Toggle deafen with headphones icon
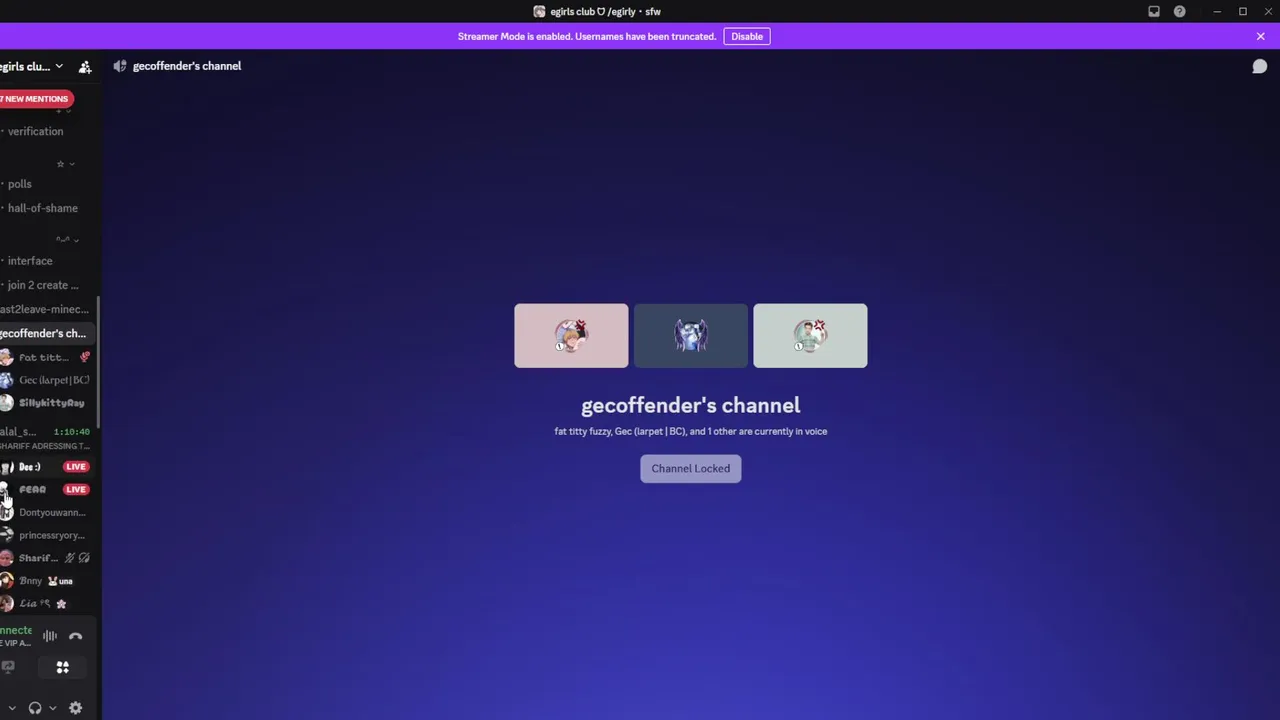The width and height of the screenshot is (1280, 720). coord(35,708)
